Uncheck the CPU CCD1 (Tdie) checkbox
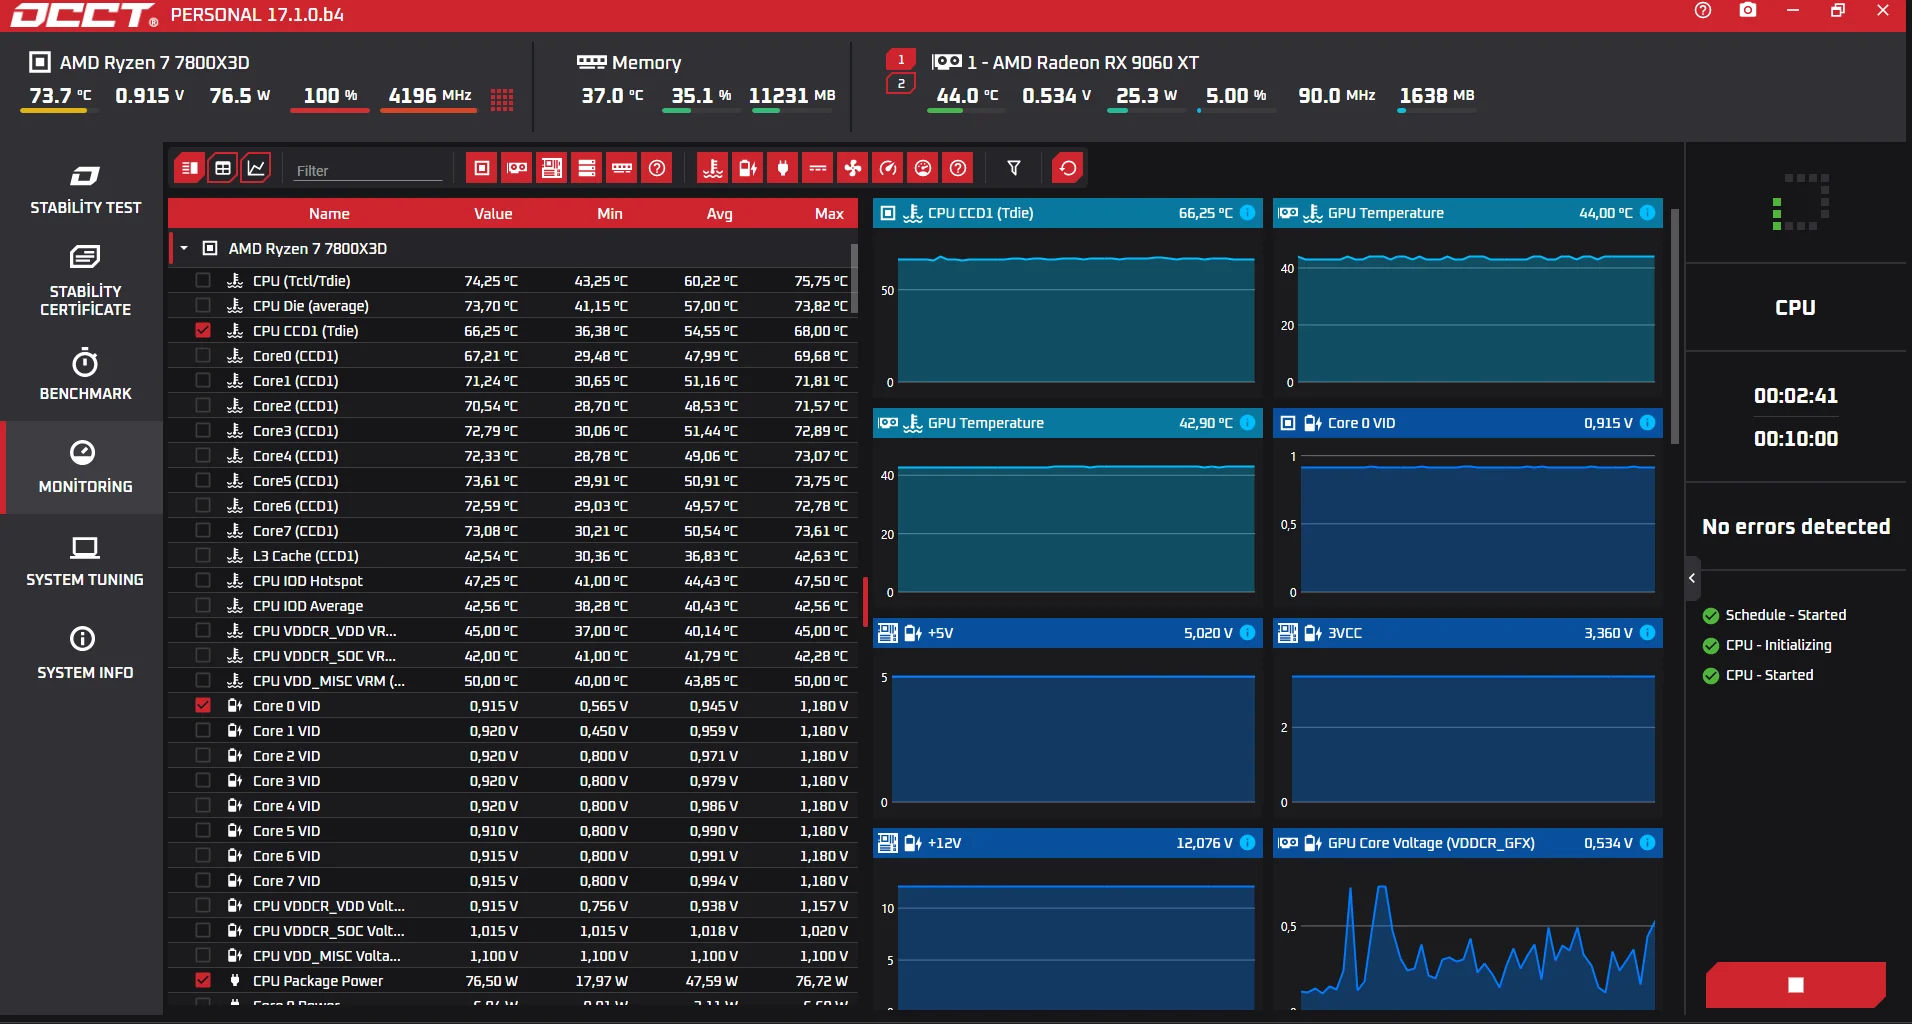This screenshot has width=1912, height=1024. (203, 331)
